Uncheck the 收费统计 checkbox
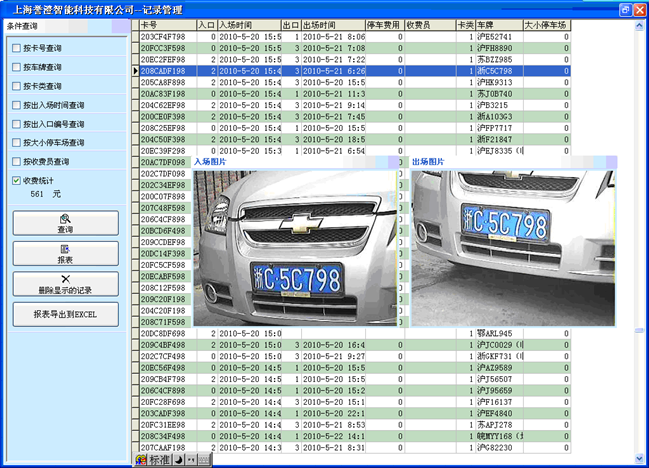 coord(15,181)
